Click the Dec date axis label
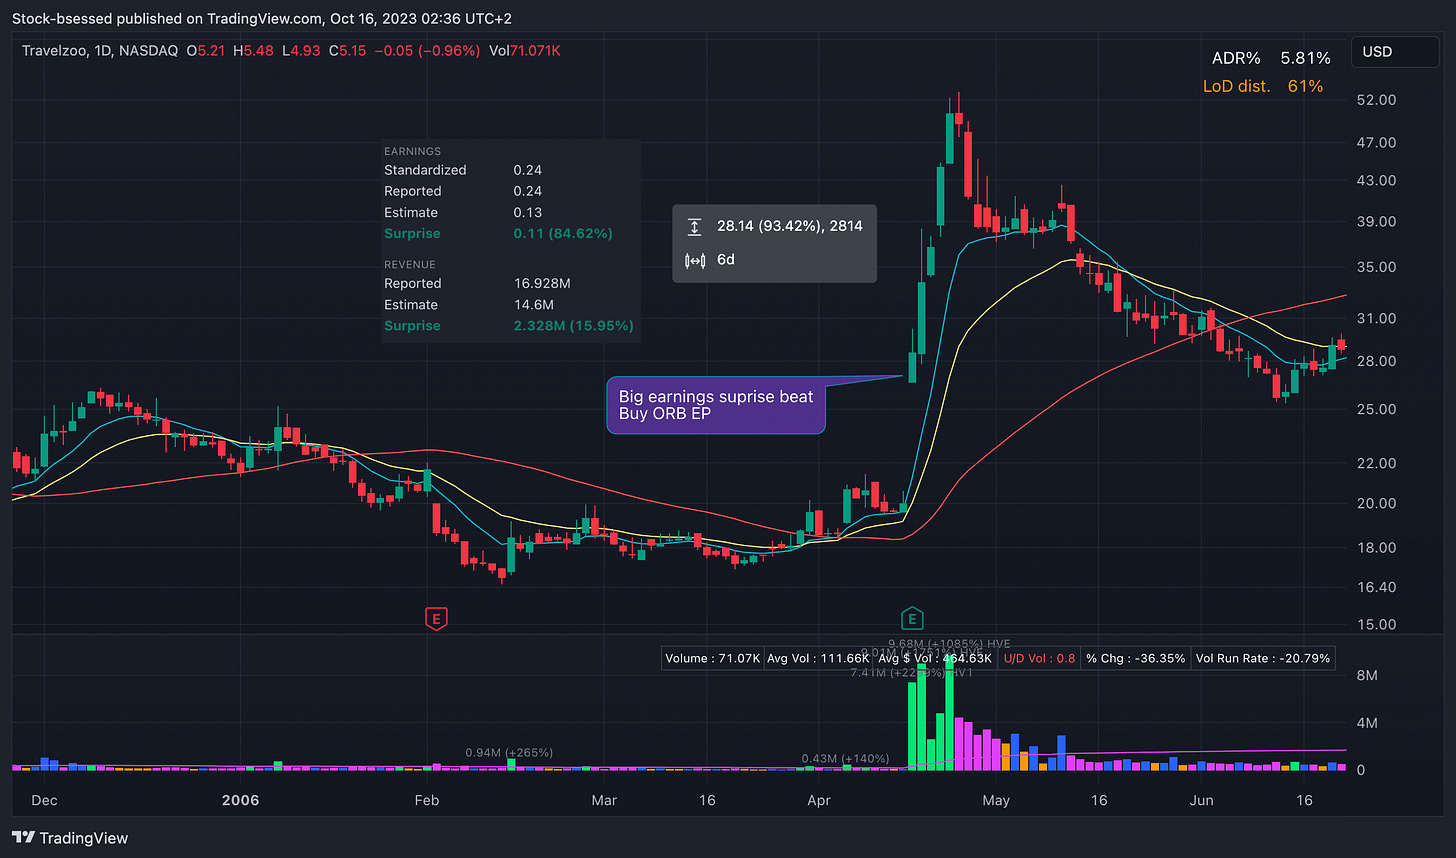Screen dimensions: 1456x858 coord(44,800)
